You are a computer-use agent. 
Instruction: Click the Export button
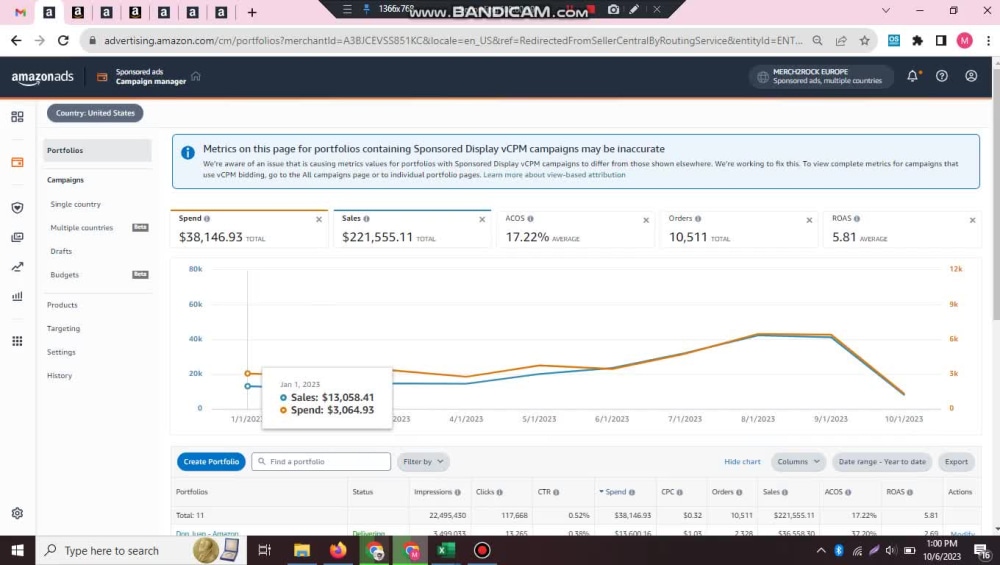click(x=956, y=462)
